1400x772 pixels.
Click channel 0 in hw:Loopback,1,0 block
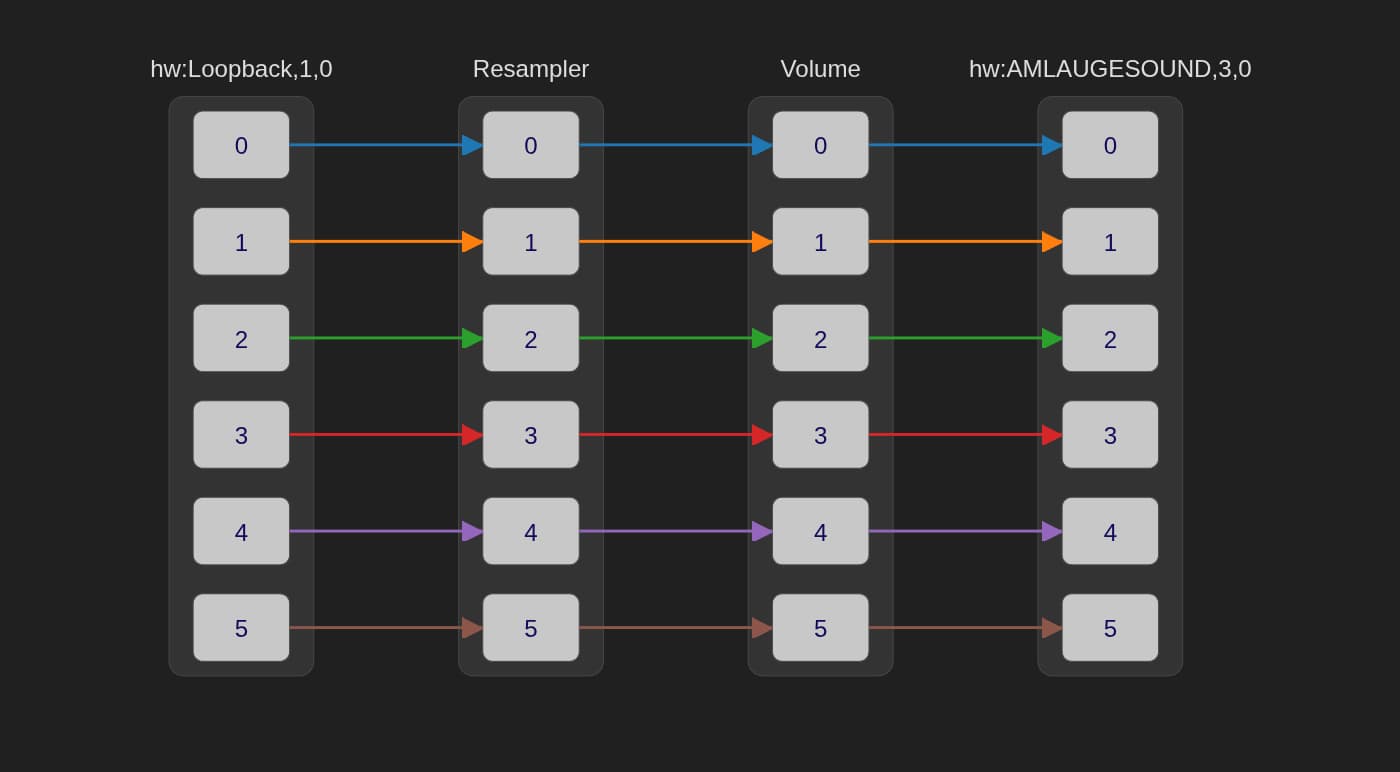coord(241,145)
